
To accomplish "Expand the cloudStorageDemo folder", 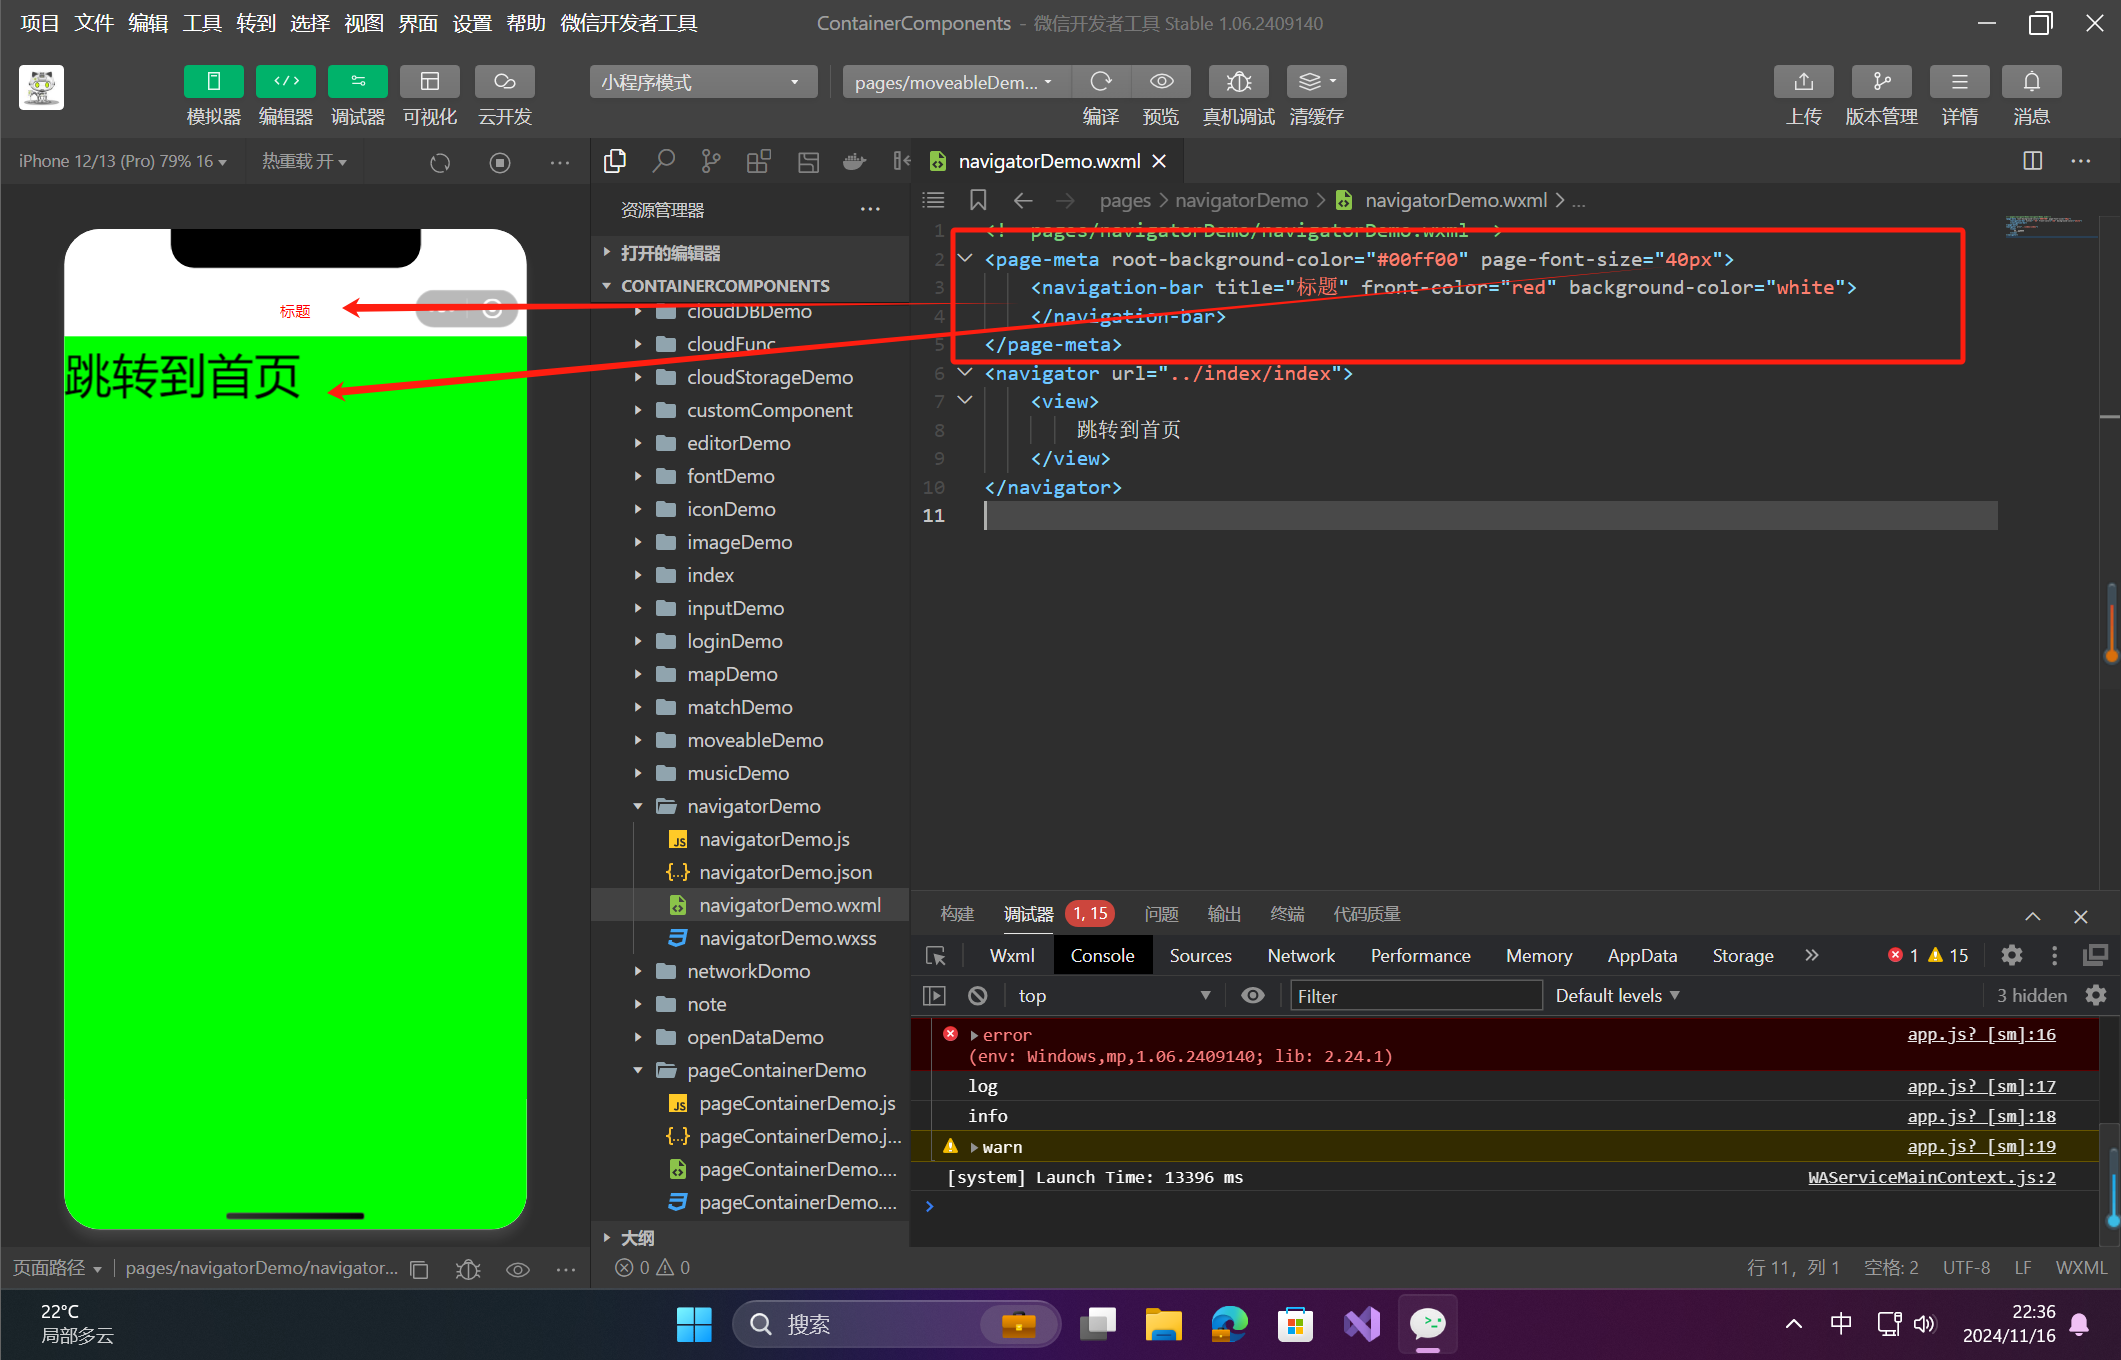I will [769, 377].
